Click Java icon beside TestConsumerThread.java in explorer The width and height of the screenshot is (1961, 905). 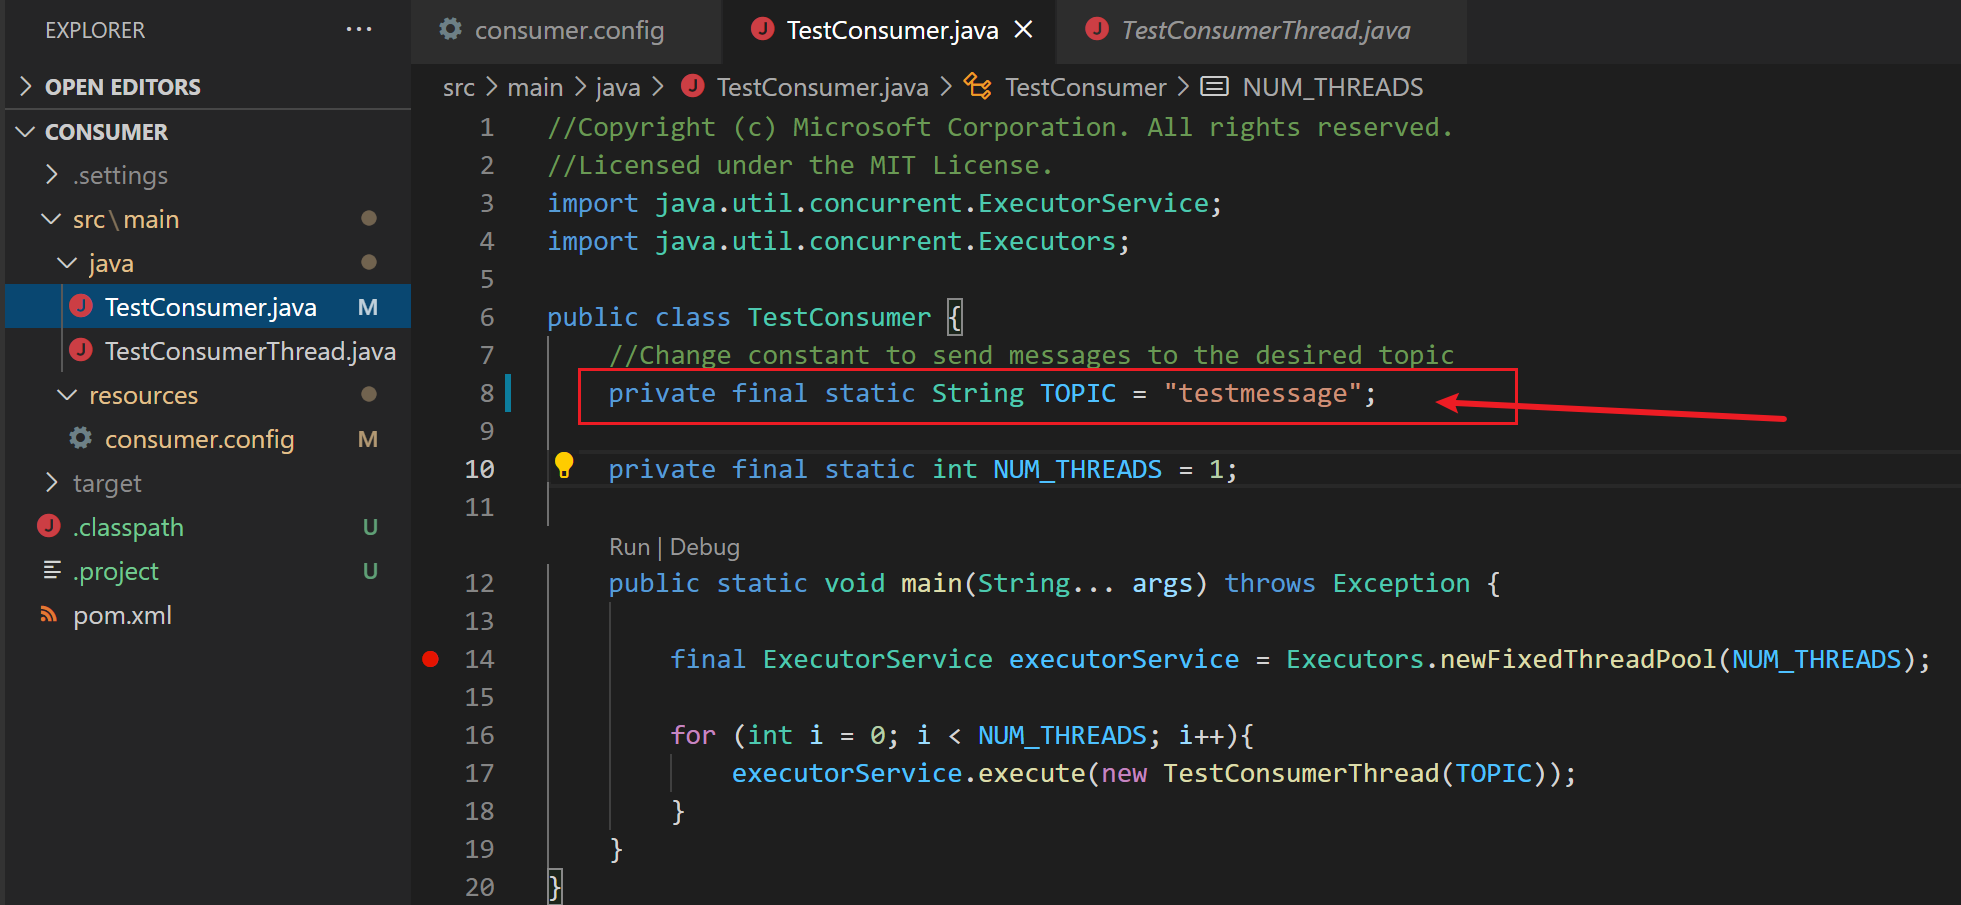click(82, 351)
